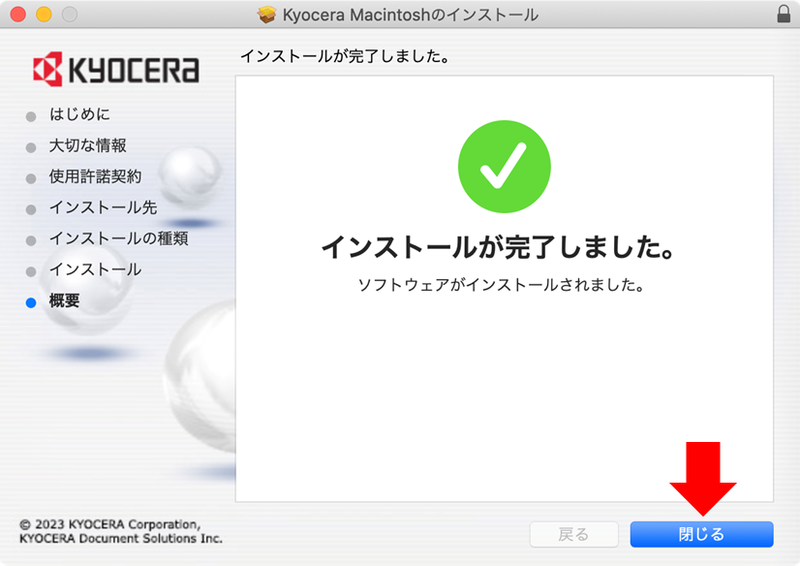Click the package icon in title bar
Image resolution: width=800 pixels, height=566 pixels.
[x=266, y=14]
